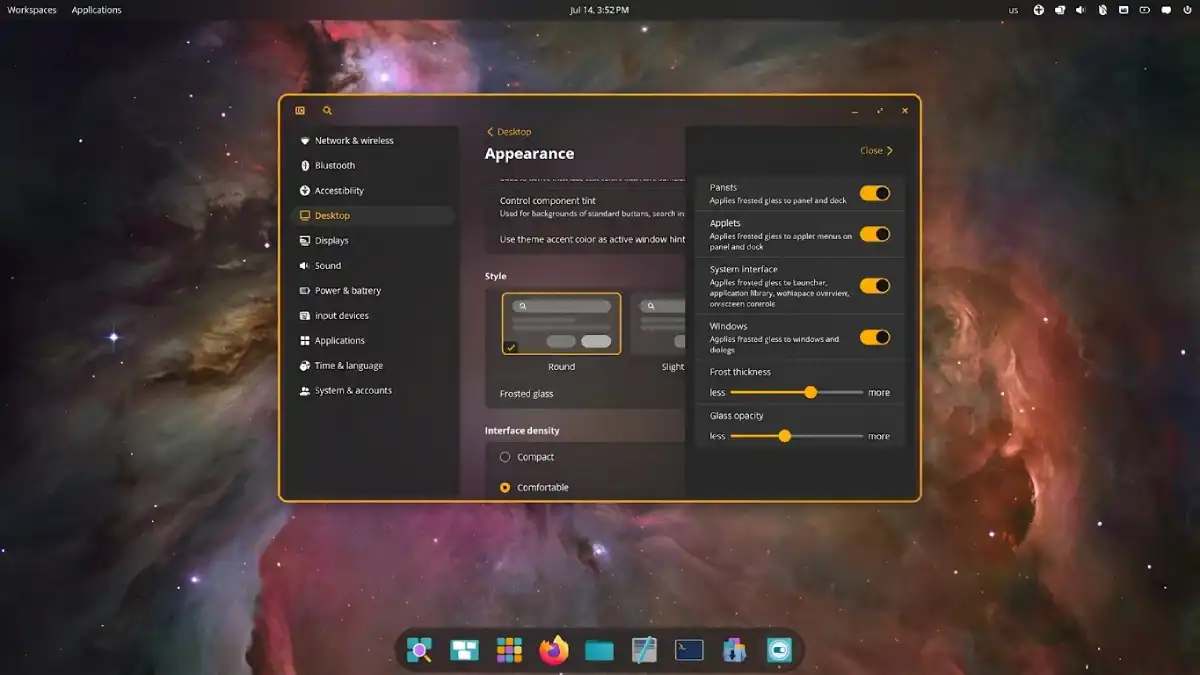Select the Compact interface density option
The width and height of the screenshot is (1200, 675).
pyautogui.click(x=505, y=457)
